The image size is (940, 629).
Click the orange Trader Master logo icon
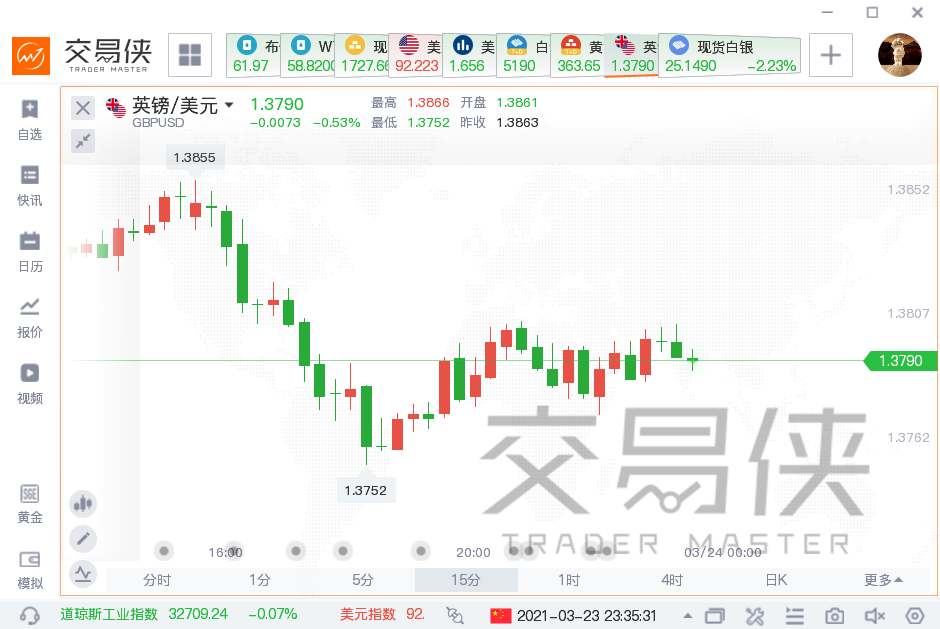click(x=31, y=56)
